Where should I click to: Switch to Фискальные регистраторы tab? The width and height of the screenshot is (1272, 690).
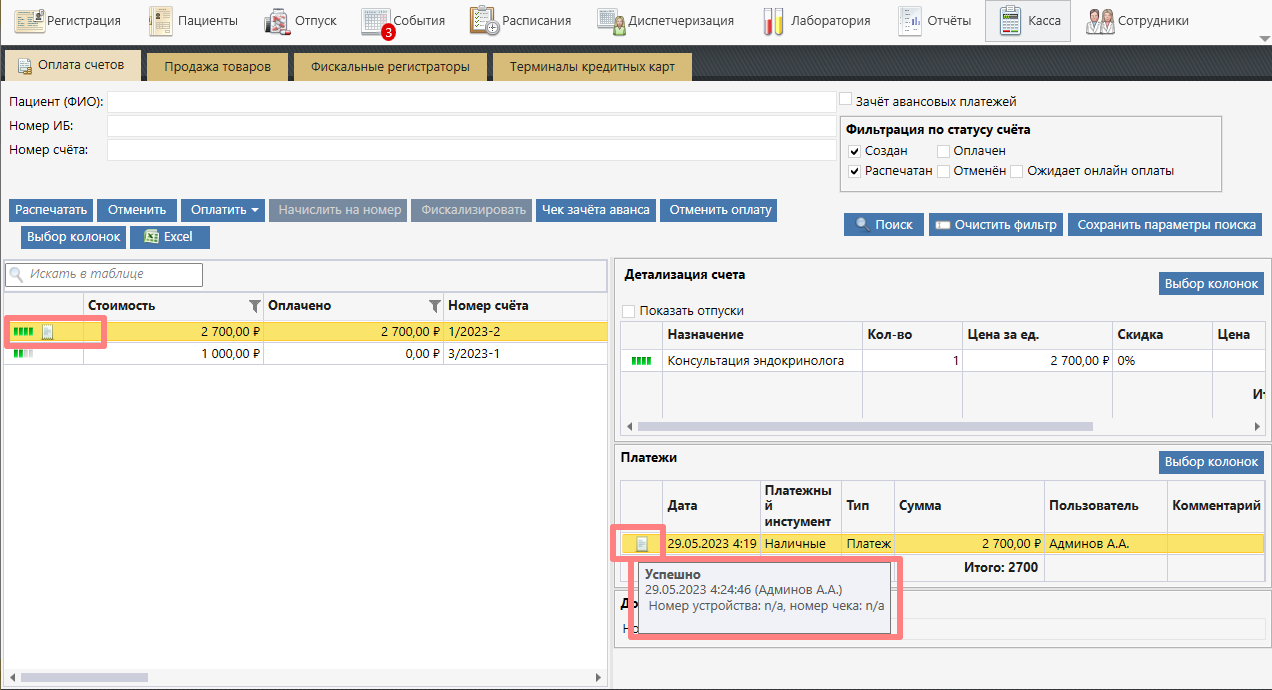[x=390, y=67]
